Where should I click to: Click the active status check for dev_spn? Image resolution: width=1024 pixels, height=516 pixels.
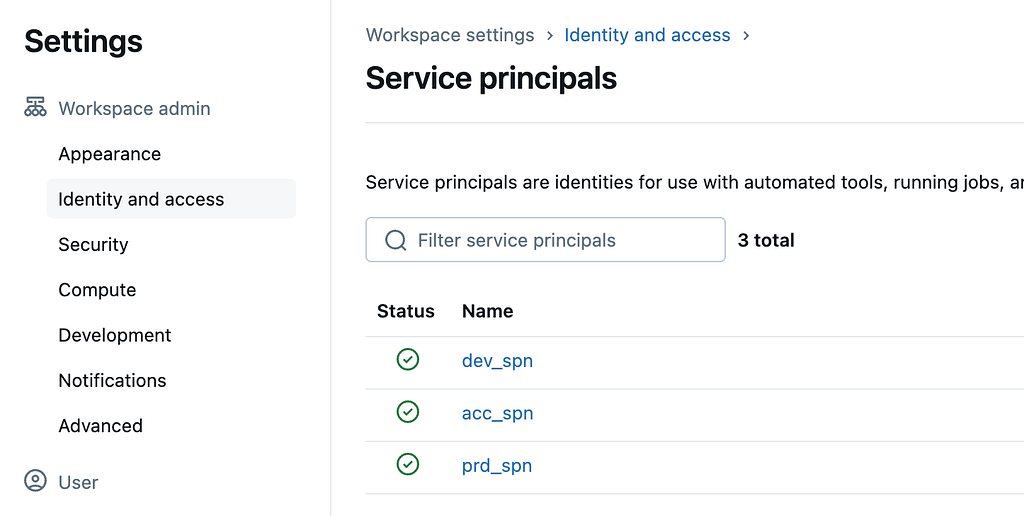[408, 359]
